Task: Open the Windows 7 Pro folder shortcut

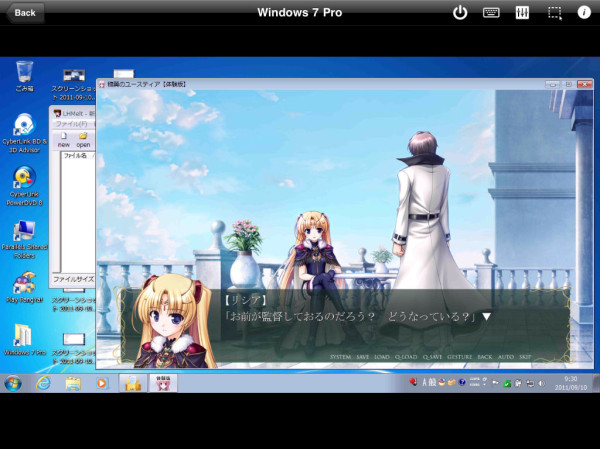Action: [24, 340]
